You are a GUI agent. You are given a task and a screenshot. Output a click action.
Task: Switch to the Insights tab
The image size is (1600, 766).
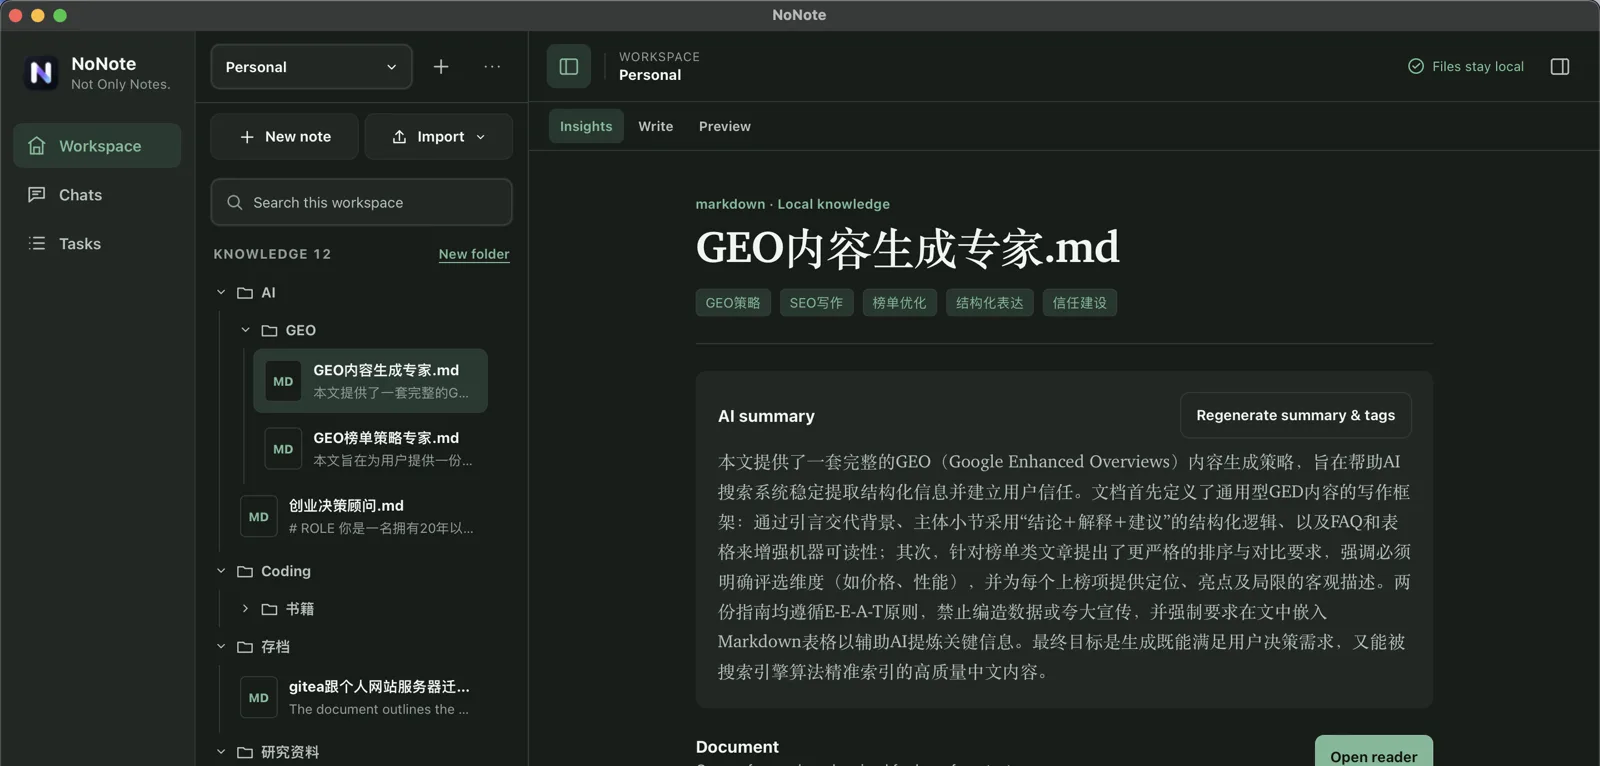point(586,126)
